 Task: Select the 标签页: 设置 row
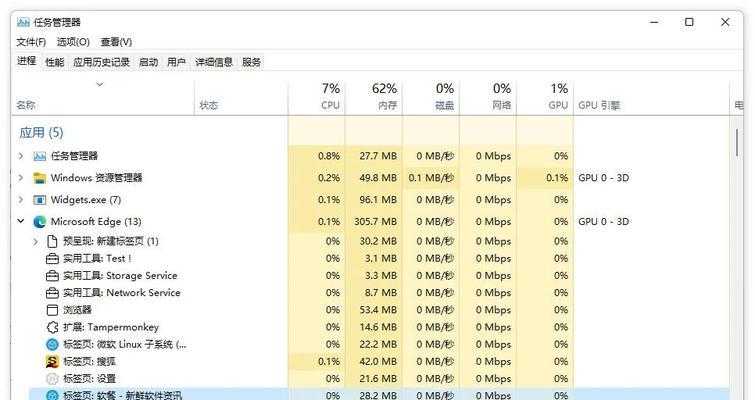[379, 379]
